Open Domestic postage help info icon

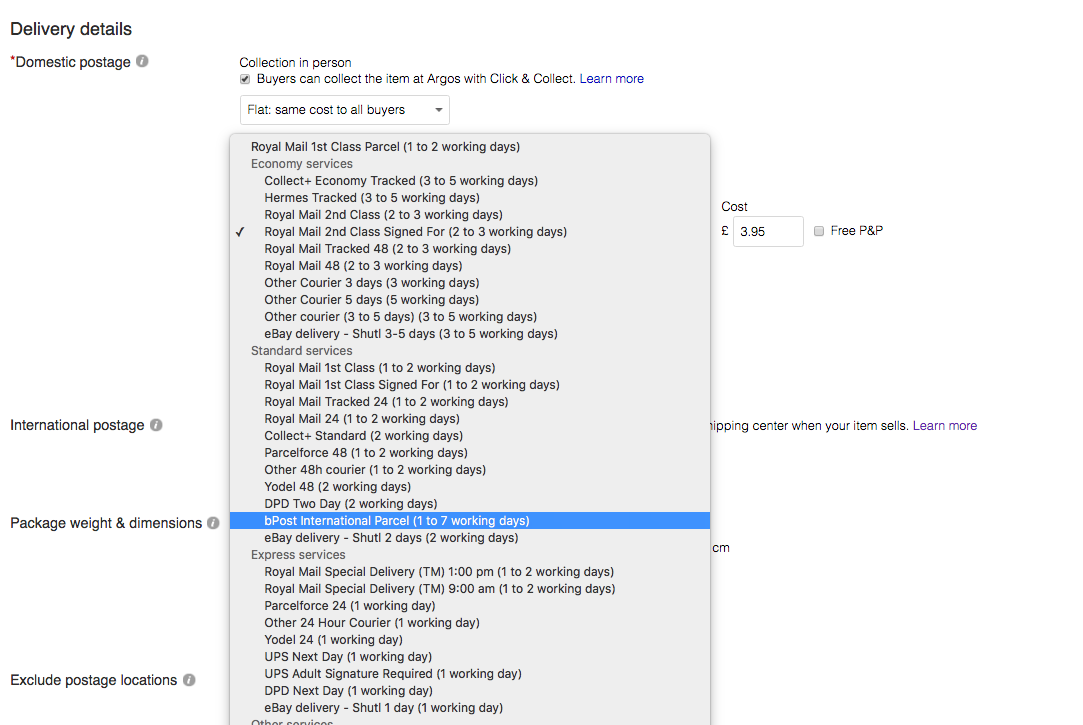pyautogui.click(x=142, y=61)
